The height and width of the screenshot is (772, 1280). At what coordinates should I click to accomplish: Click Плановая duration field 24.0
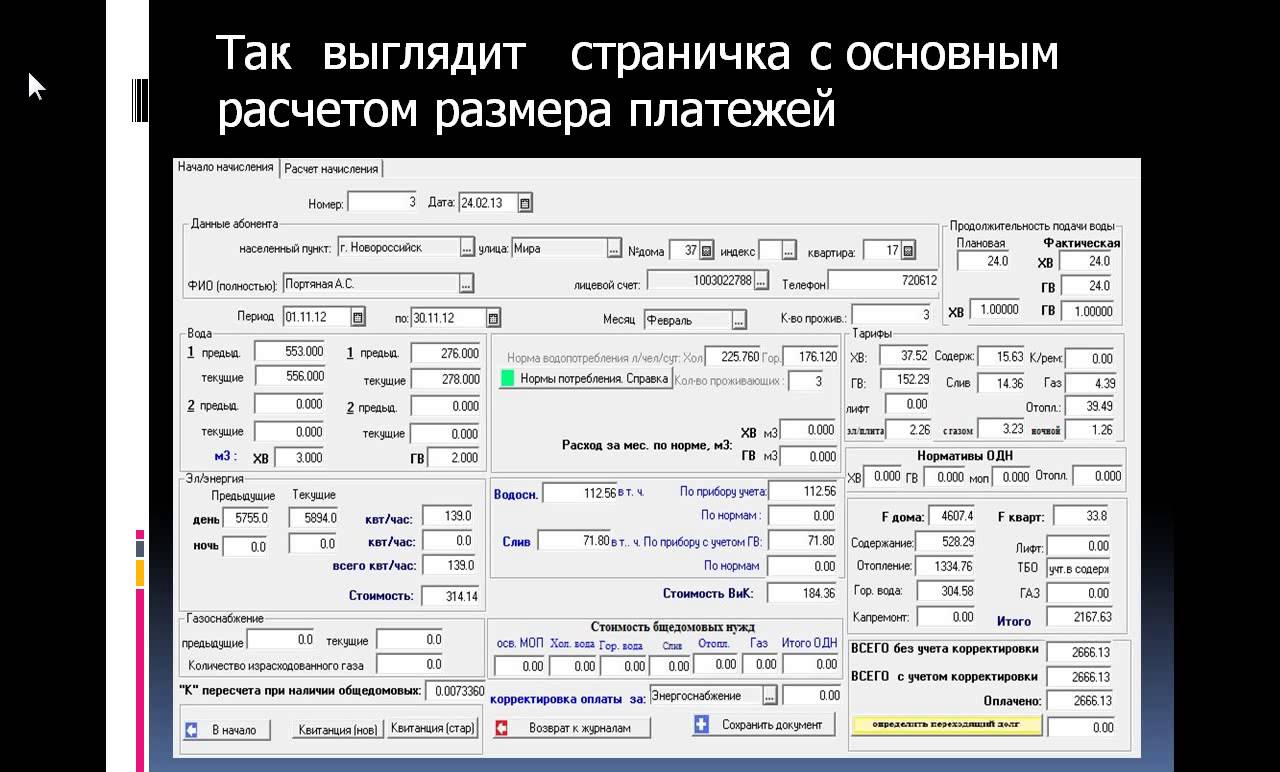(x=984, y=261)
